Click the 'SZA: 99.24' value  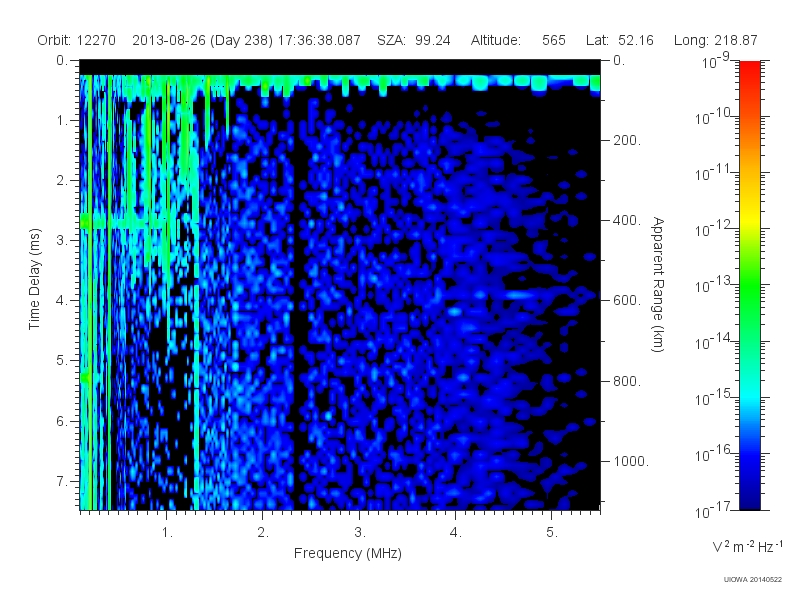414,40
